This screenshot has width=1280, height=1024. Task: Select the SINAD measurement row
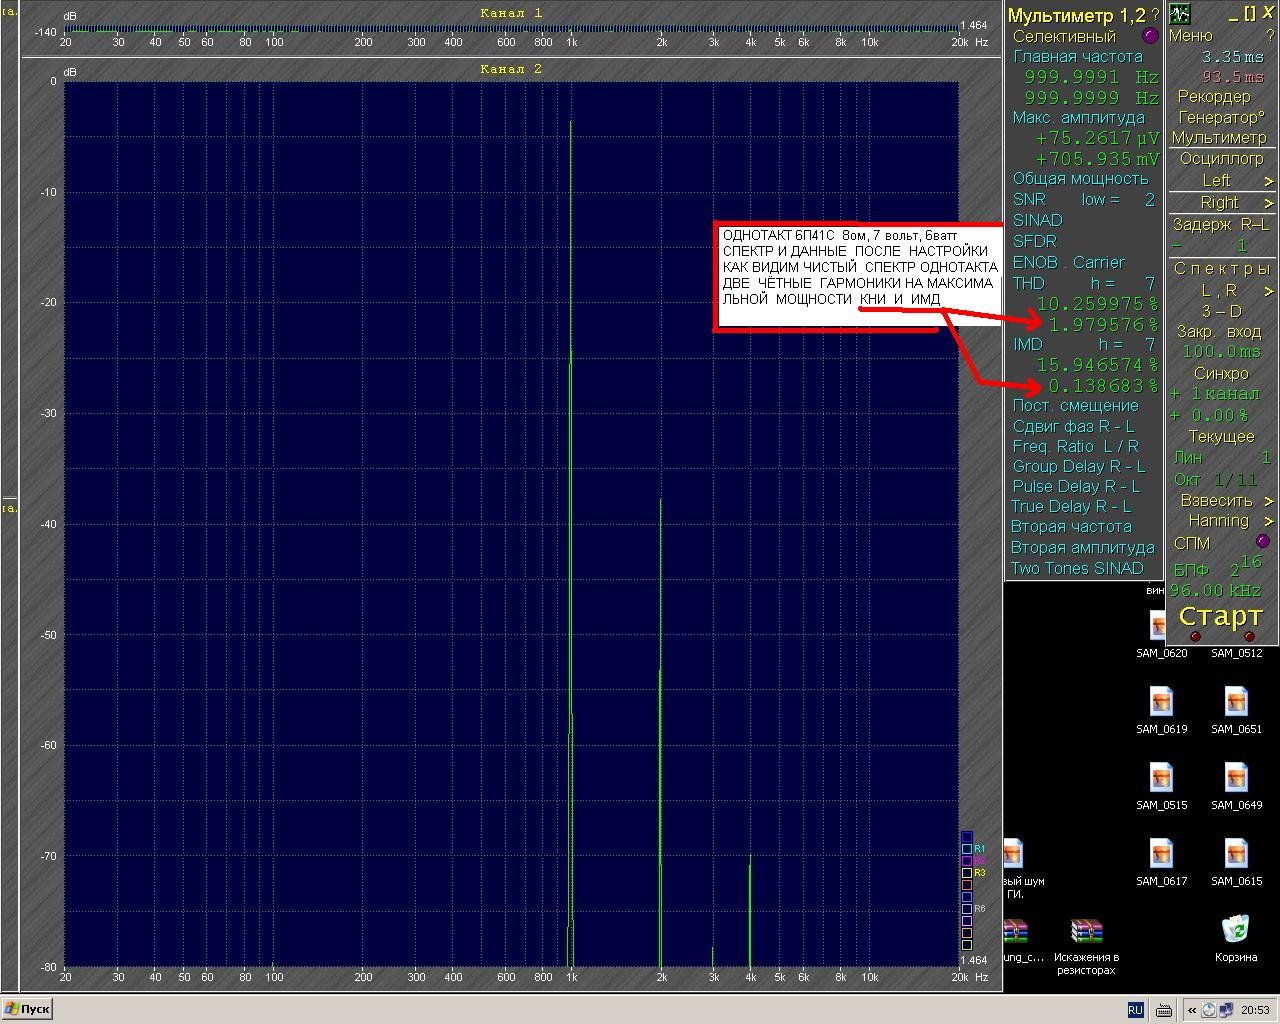(1038, 220)
